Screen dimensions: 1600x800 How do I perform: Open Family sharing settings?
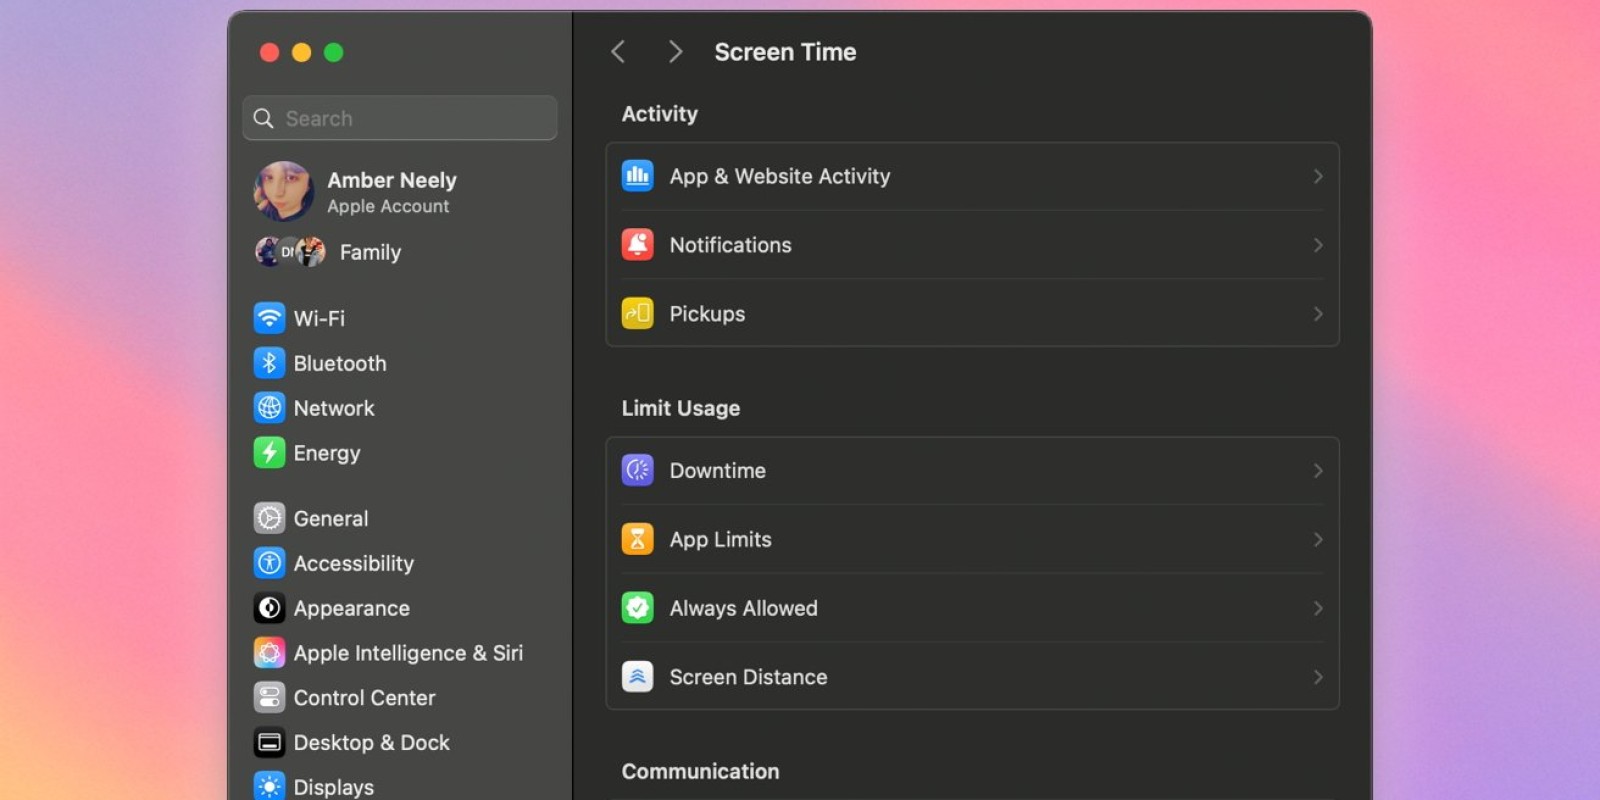click(x=400, y=252)
